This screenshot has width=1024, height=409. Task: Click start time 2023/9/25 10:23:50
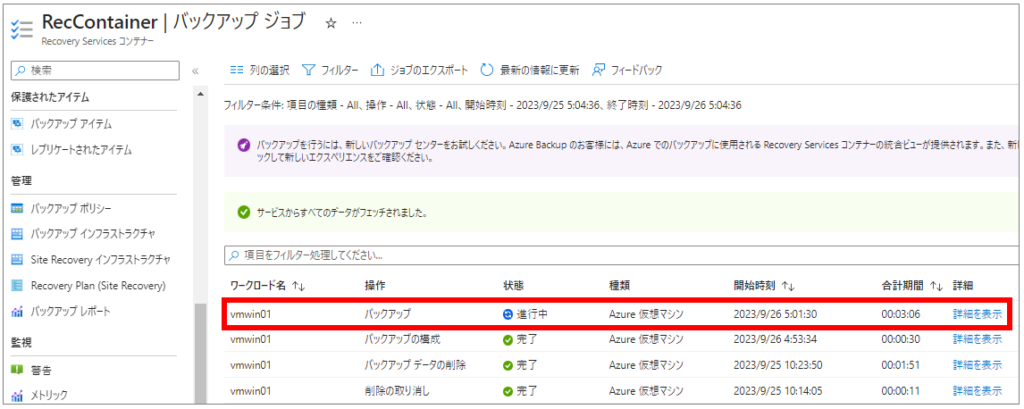778,365
